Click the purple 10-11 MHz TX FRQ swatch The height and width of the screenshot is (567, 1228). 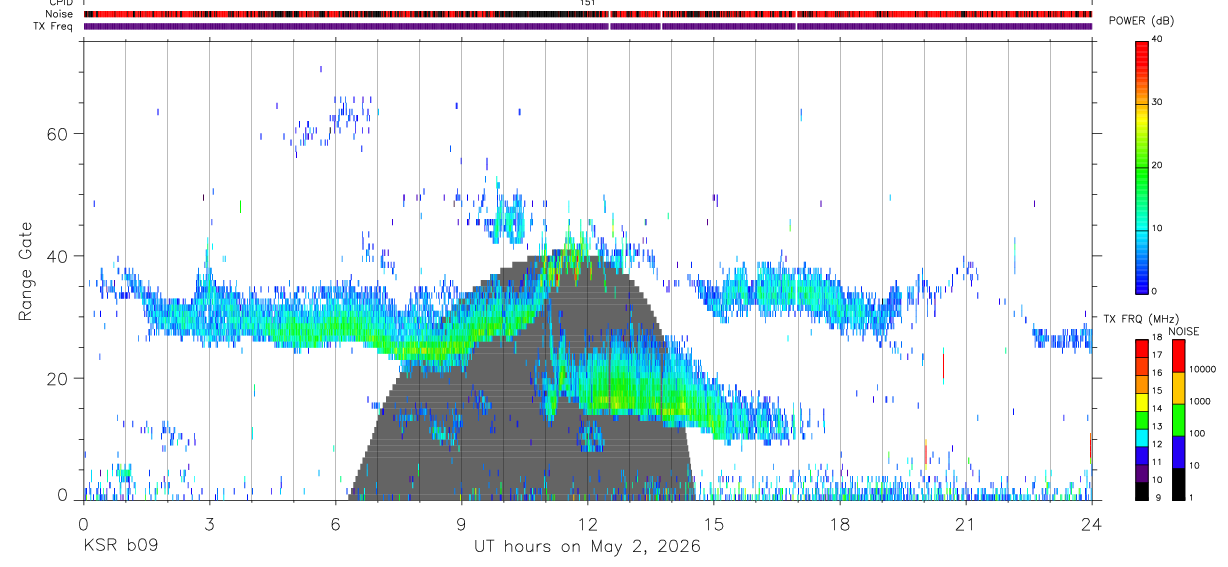[x=1141, y=473]
